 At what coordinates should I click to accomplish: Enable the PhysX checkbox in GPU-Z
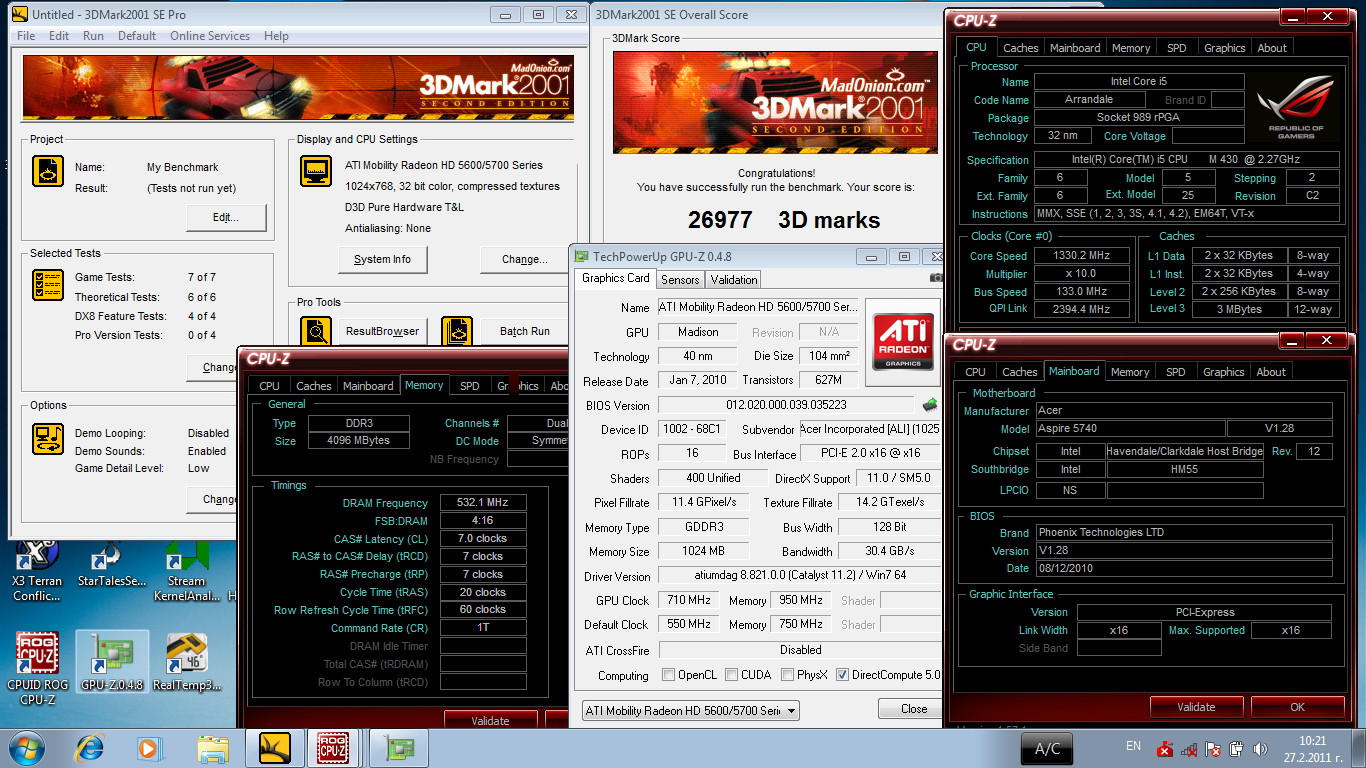coord(788,675)
